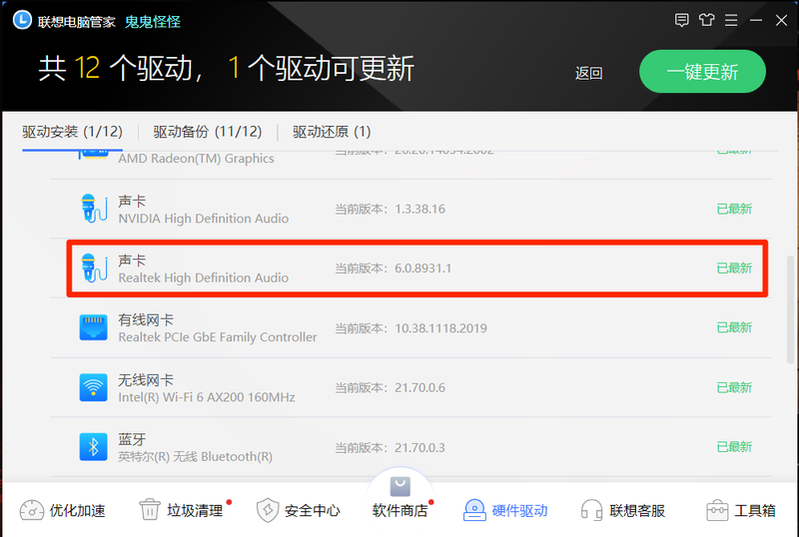
Task: Click the 无线网卡 heading label
Action: click(146, 380)
